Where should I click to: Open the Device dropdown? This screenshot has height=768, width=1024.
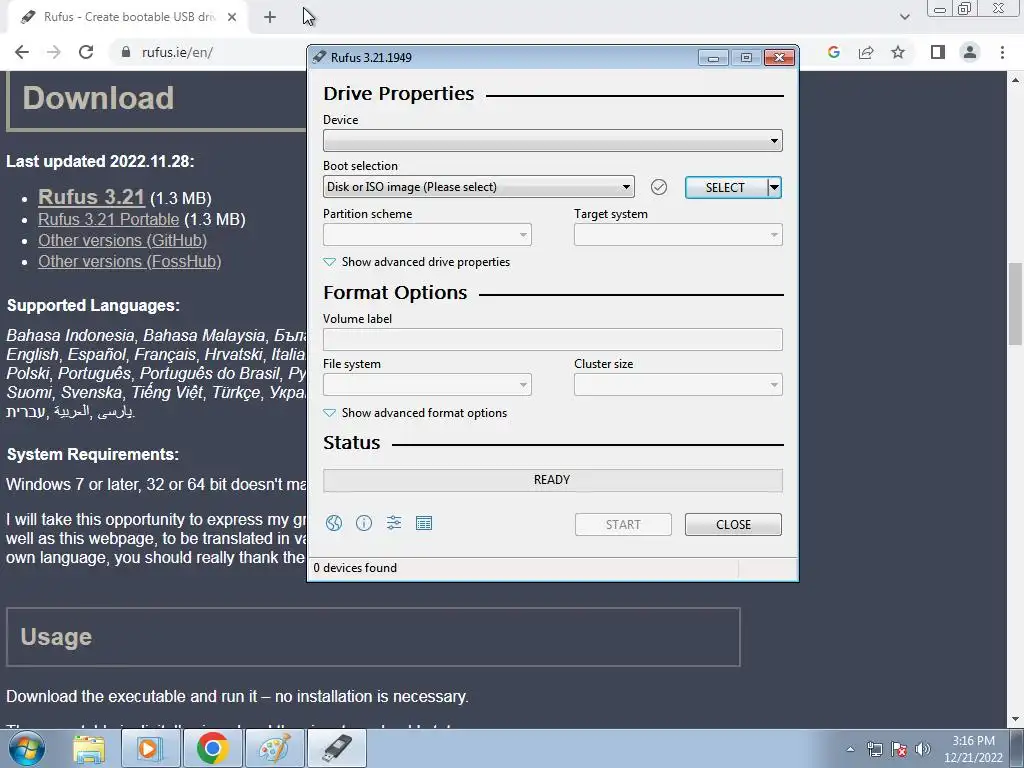[552, 140]
